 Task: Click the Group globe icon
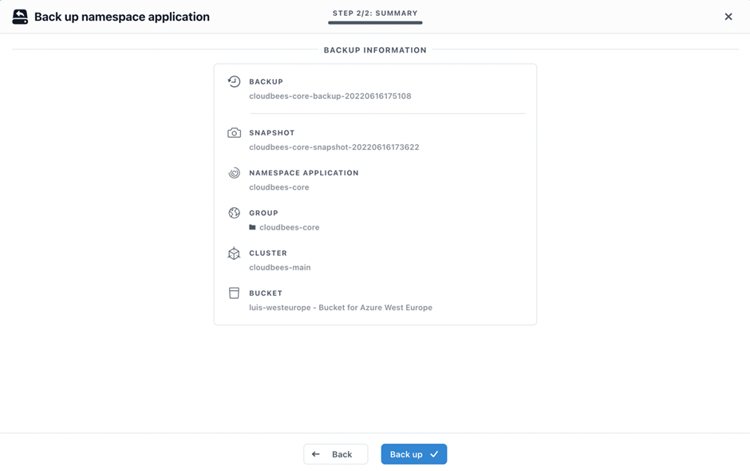(234, 213)
